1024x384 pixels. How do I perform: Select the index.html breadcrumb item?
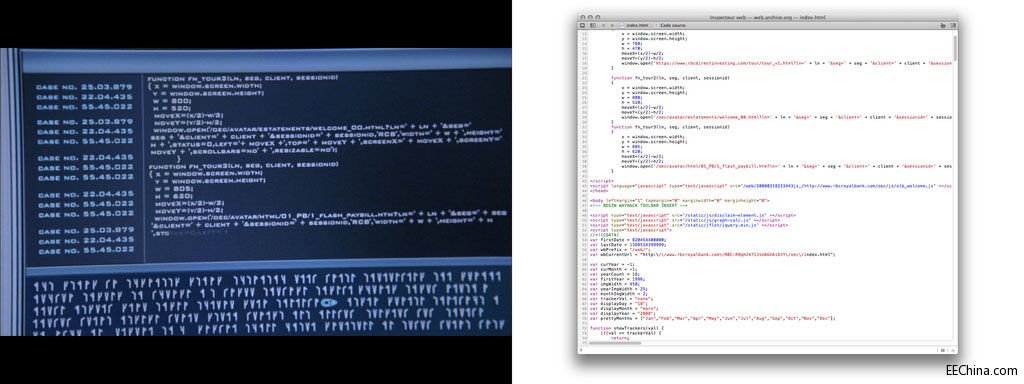click(637, 25)
